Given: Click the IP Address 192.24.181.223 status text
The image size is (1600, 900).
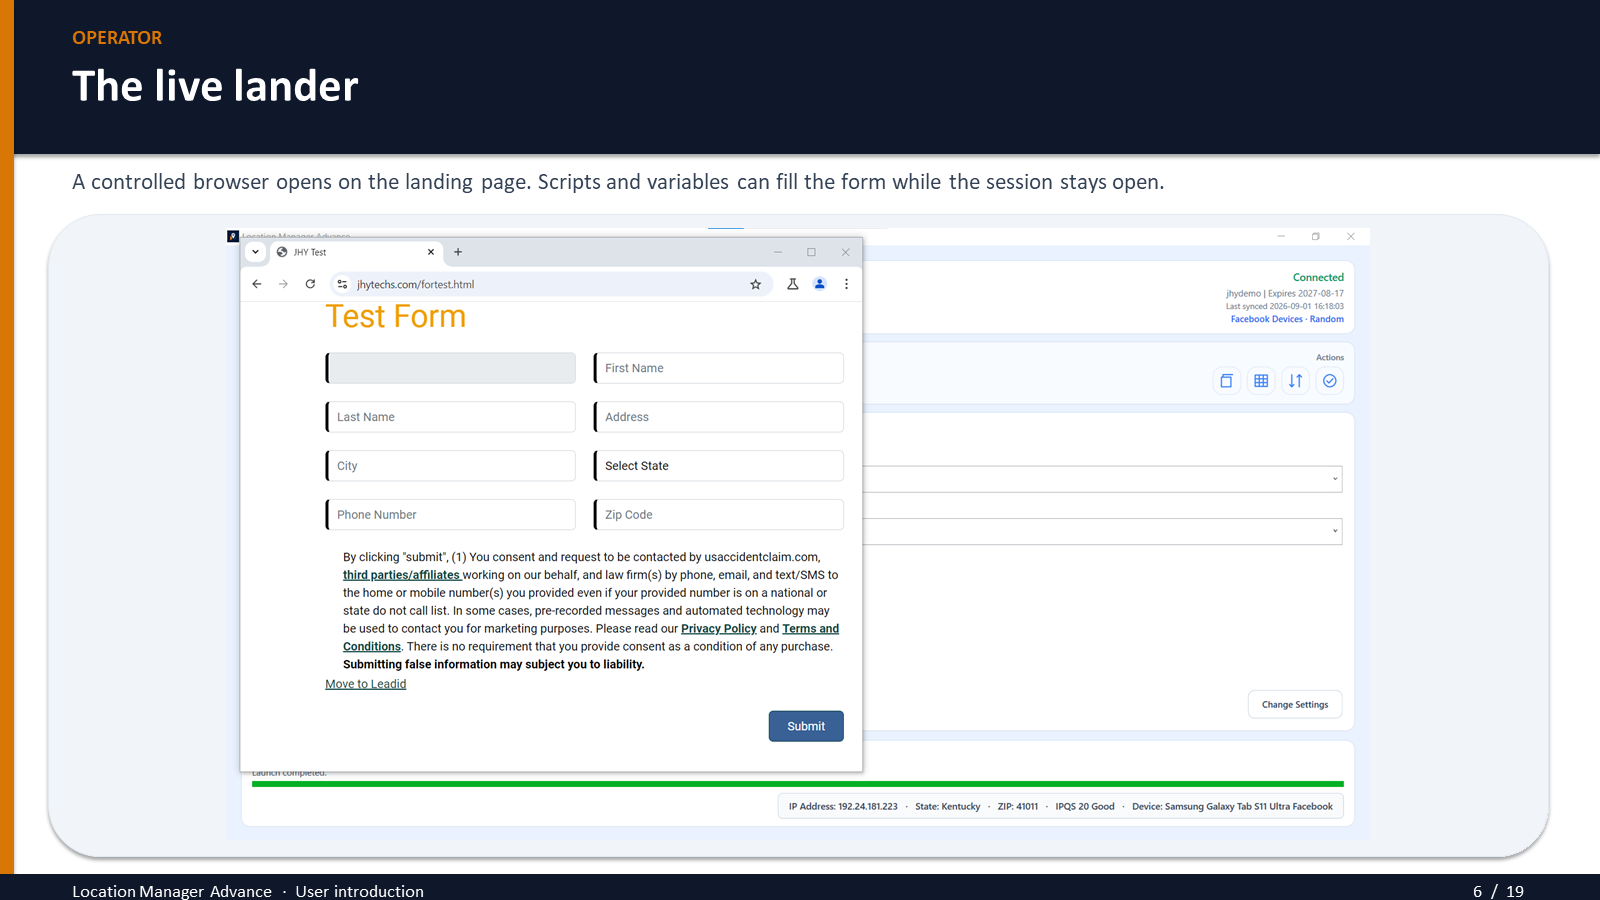Looking at the screenshot, I should point(843,806).
